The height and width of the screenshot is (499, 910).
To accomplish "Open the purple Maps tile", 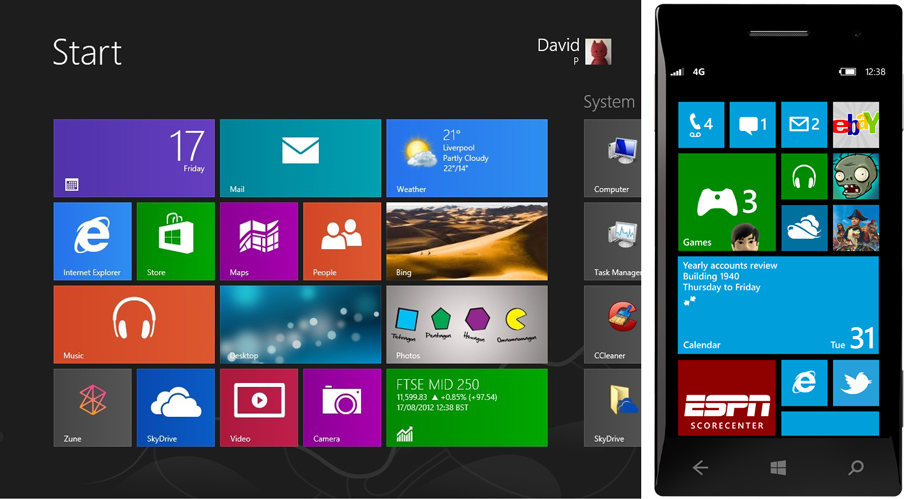I will tap(259, 241).
